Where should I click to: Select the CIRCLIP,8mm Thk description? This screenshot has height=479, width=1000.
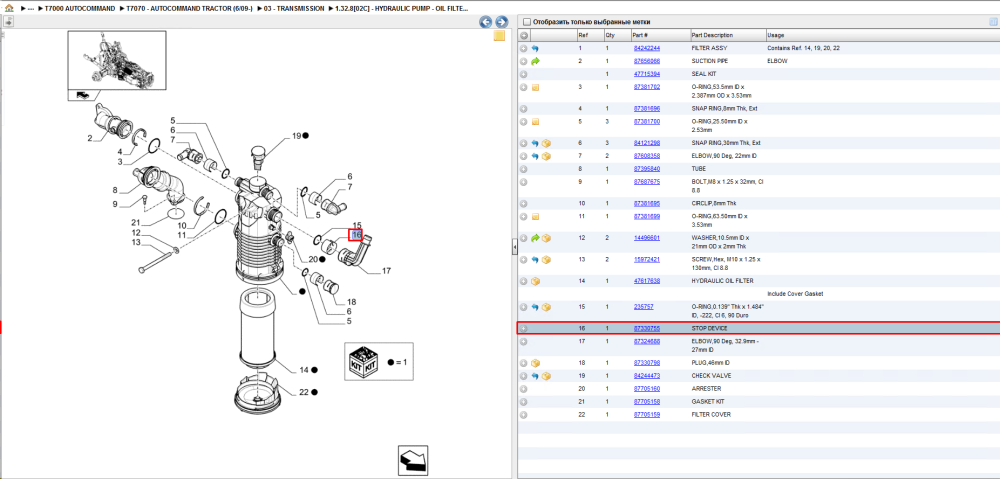[x=715, y=203]
